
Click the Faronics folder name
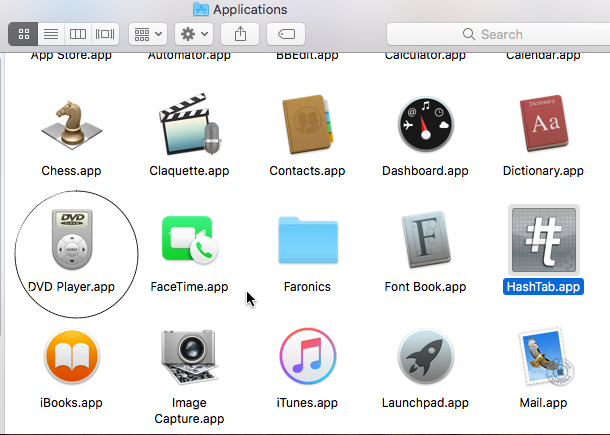(307, 286)
